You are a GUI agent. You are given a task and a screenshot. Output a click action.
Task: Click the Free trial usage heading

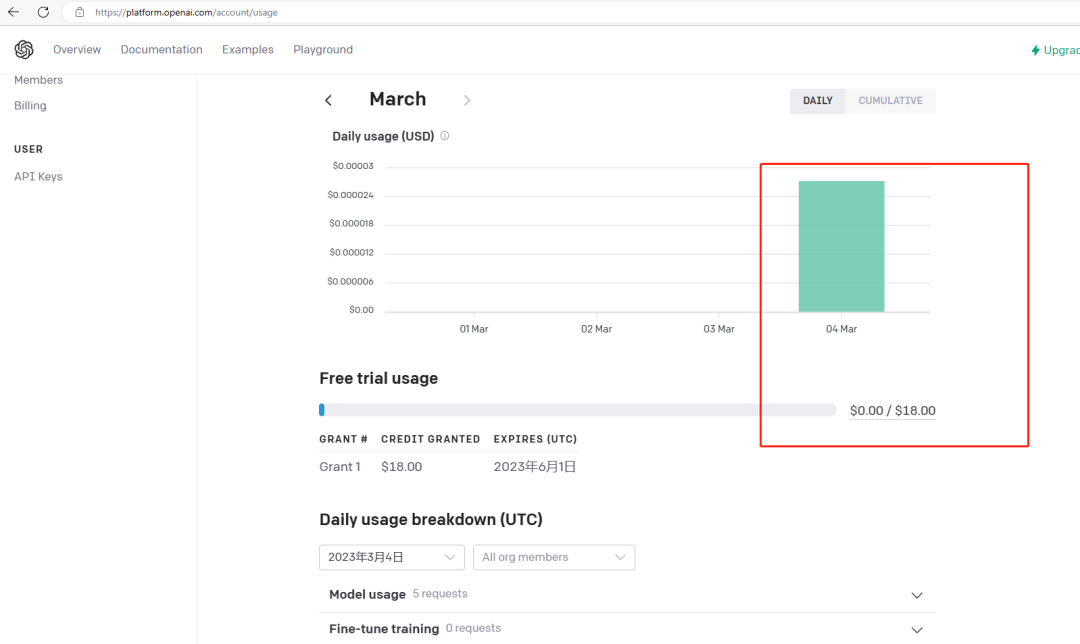[x=379, y=378]
